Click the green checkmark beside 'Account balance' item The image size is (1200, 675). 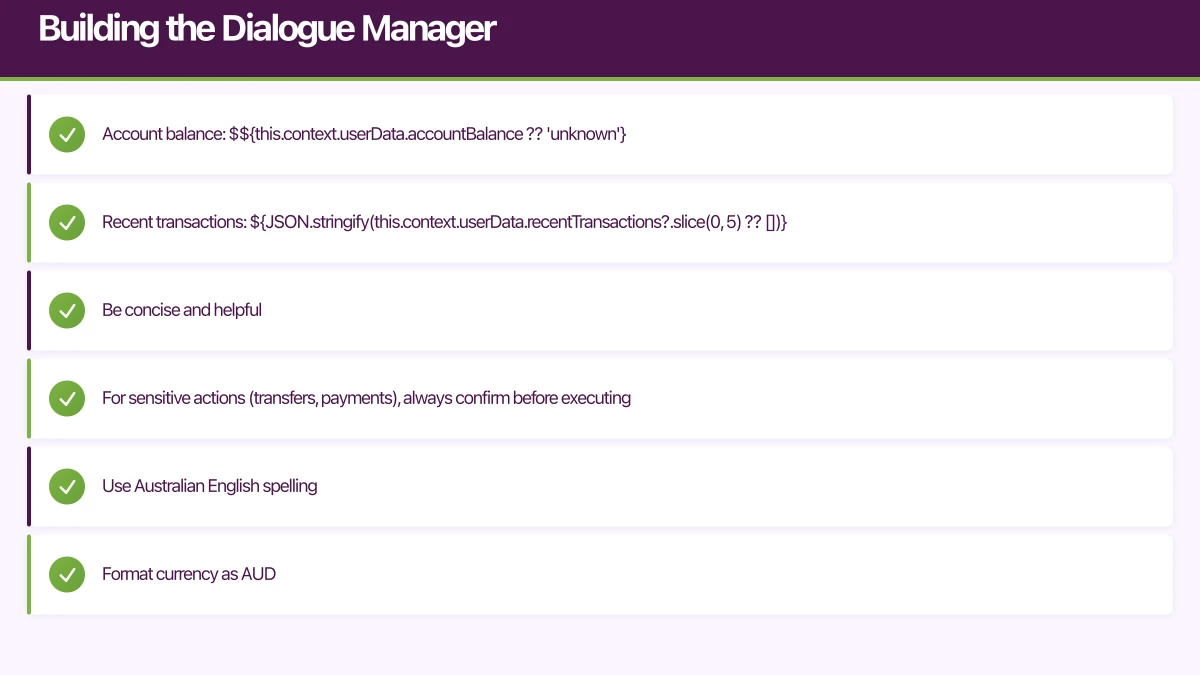click(67, 134)
